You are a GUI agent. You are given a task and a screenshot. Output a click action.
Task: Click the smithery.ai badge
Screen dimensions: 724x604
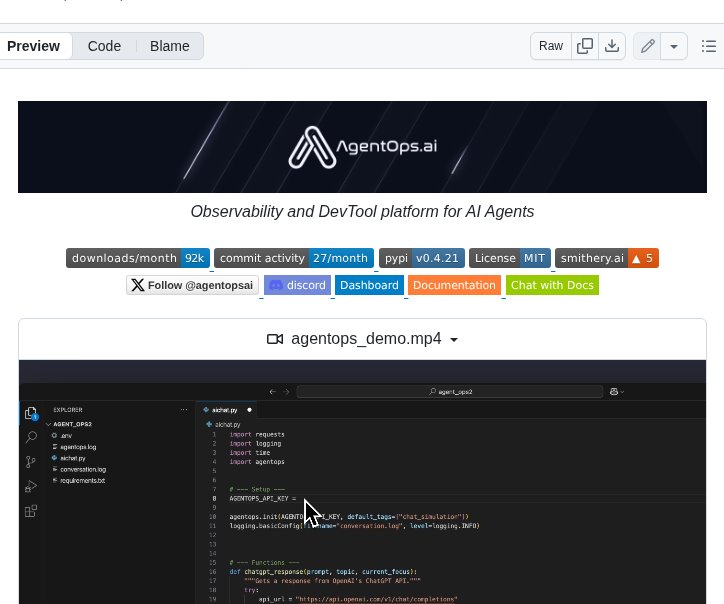click(x=607, y=258)
